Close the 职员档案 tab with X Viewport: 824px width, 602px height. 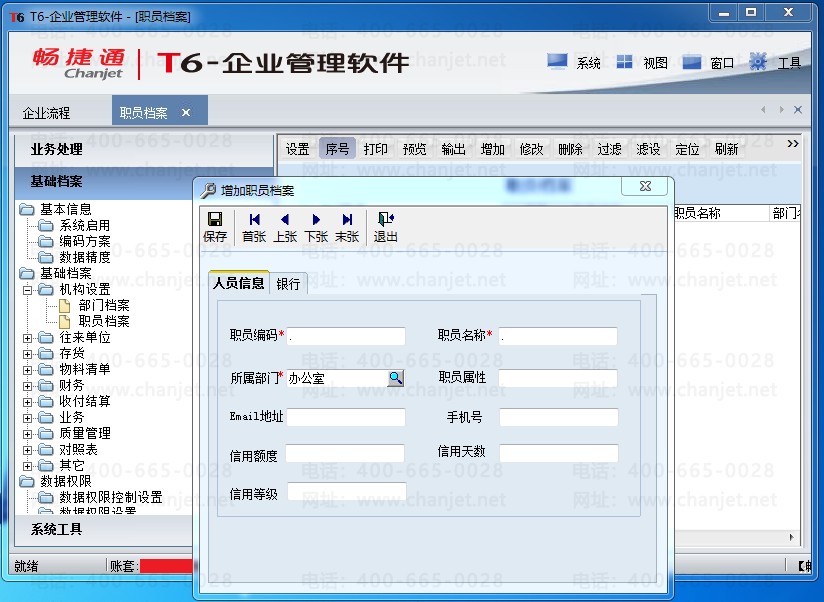pos(186,112)
